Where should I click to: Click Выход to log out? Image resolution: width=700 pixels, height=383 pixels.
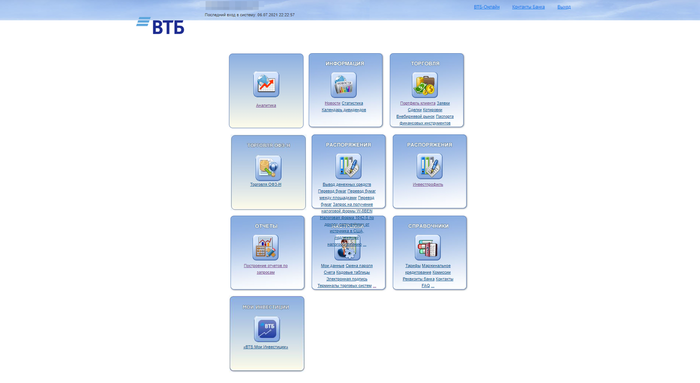tap(564, 7)
